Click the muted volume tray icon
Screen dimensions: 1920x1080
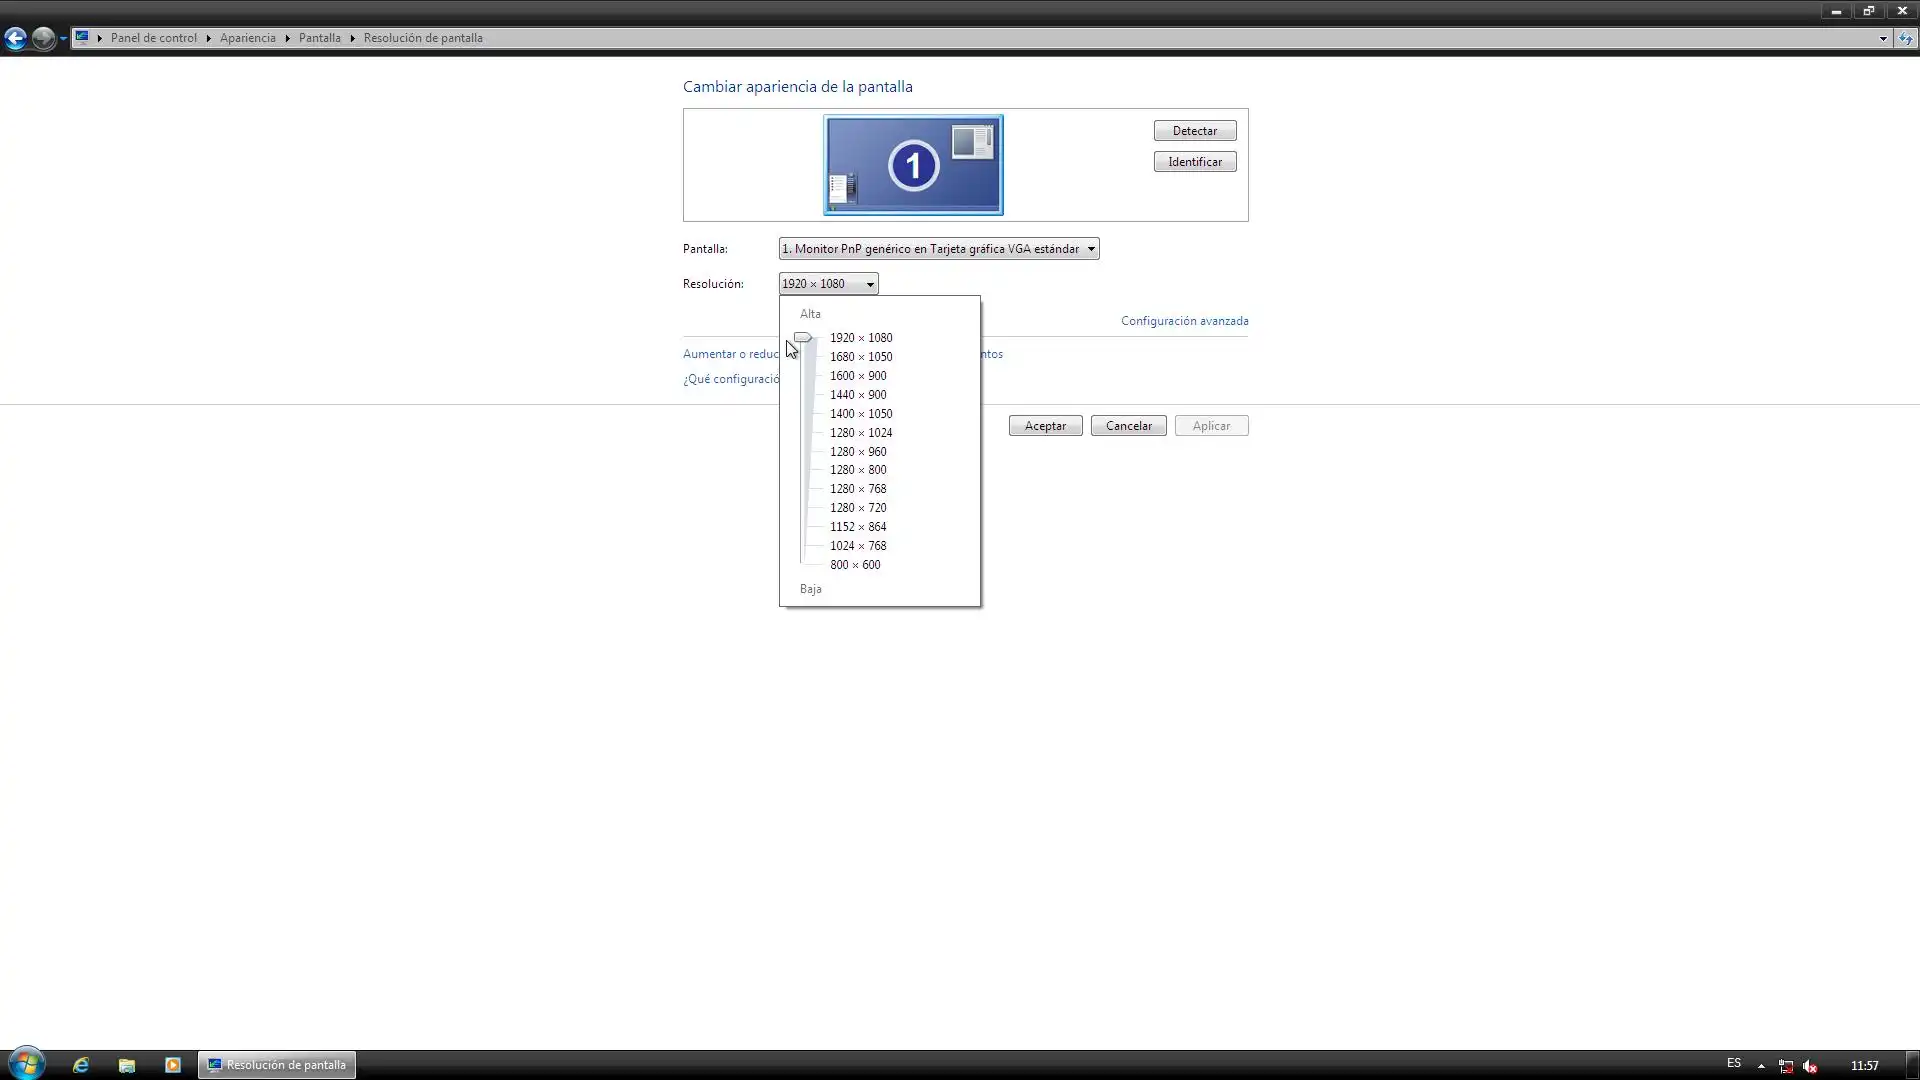[1810, 1066]
